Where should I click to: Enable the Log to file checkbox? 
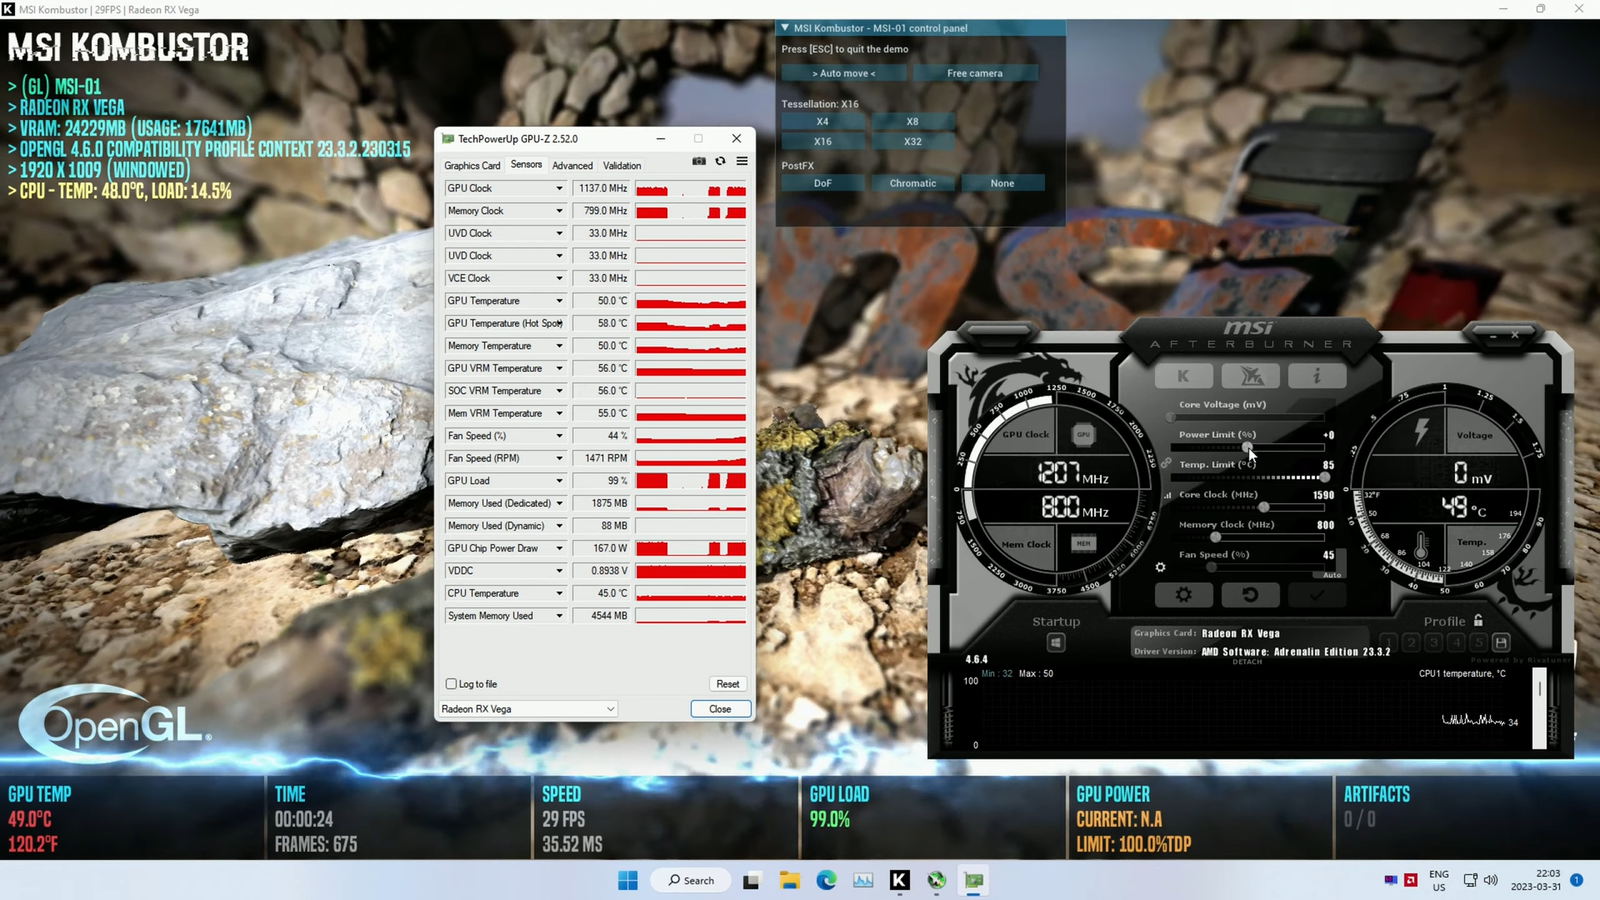[x=451, y=684]
